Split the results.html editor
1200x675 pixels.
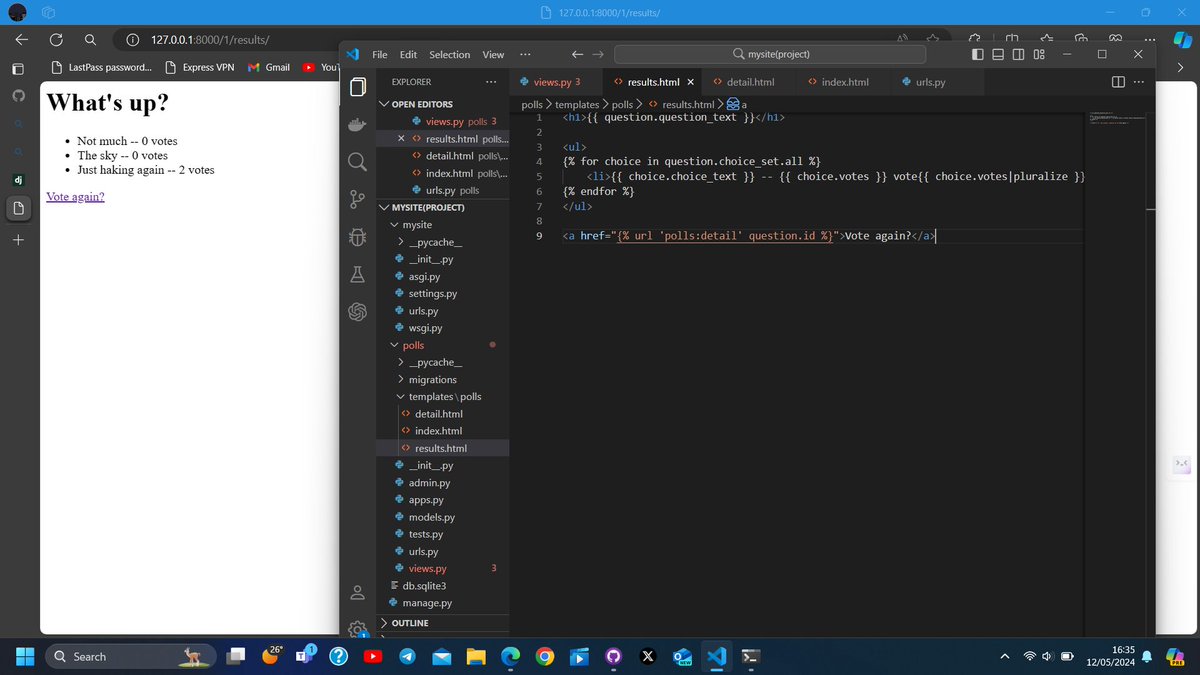pos(1116,81)
